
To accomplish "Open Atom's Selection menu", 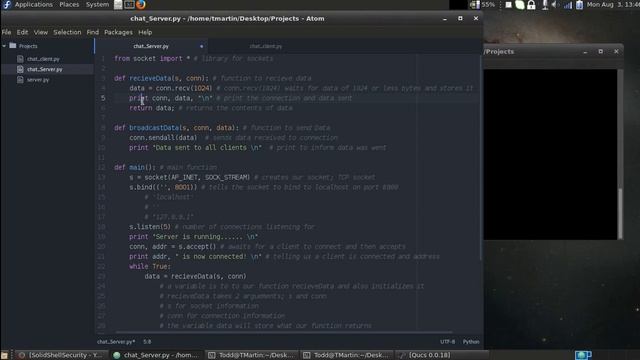I will [67, 32].
